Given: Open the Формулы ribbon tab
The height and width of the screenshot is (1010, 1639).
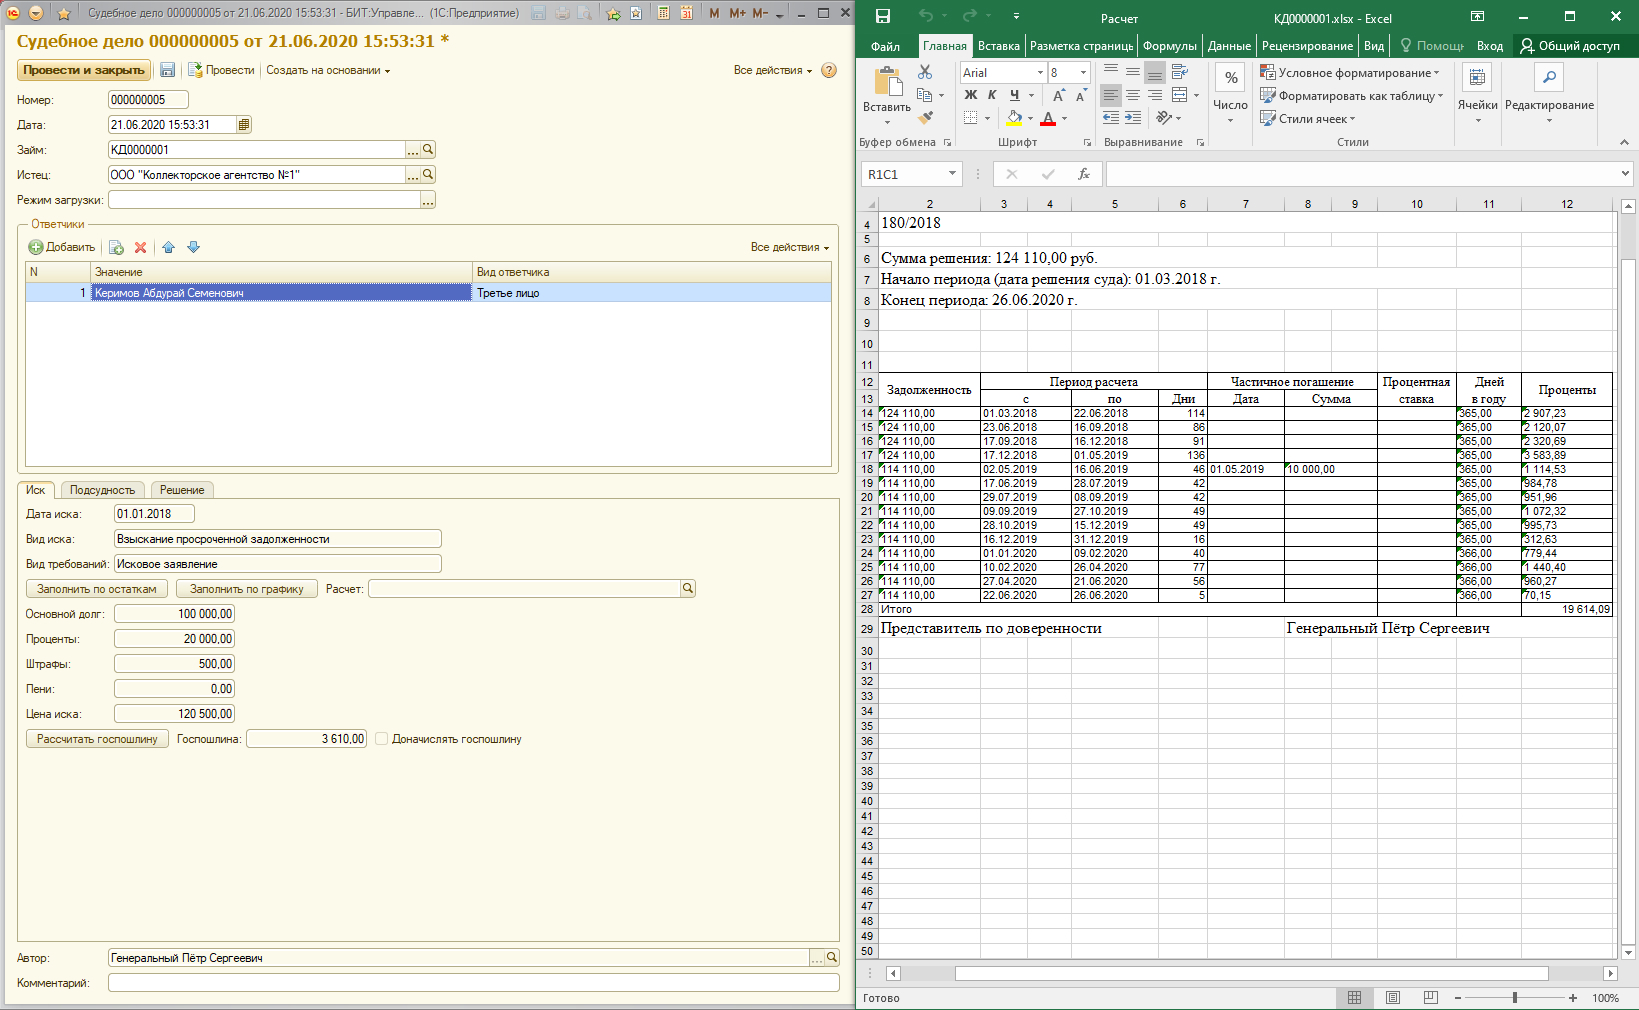Looking at the screenshot, I should point(1169,46).
